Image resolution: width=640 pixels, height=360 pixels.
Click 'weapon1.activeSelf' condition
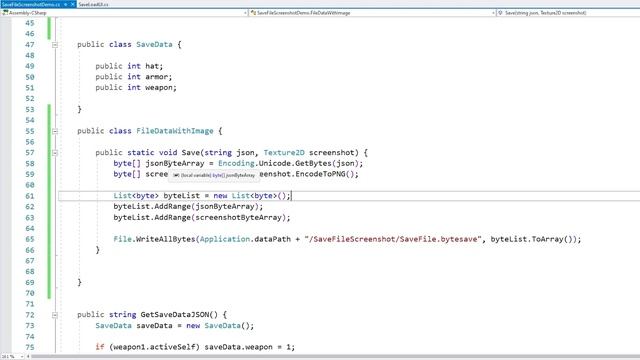(154, 347)
